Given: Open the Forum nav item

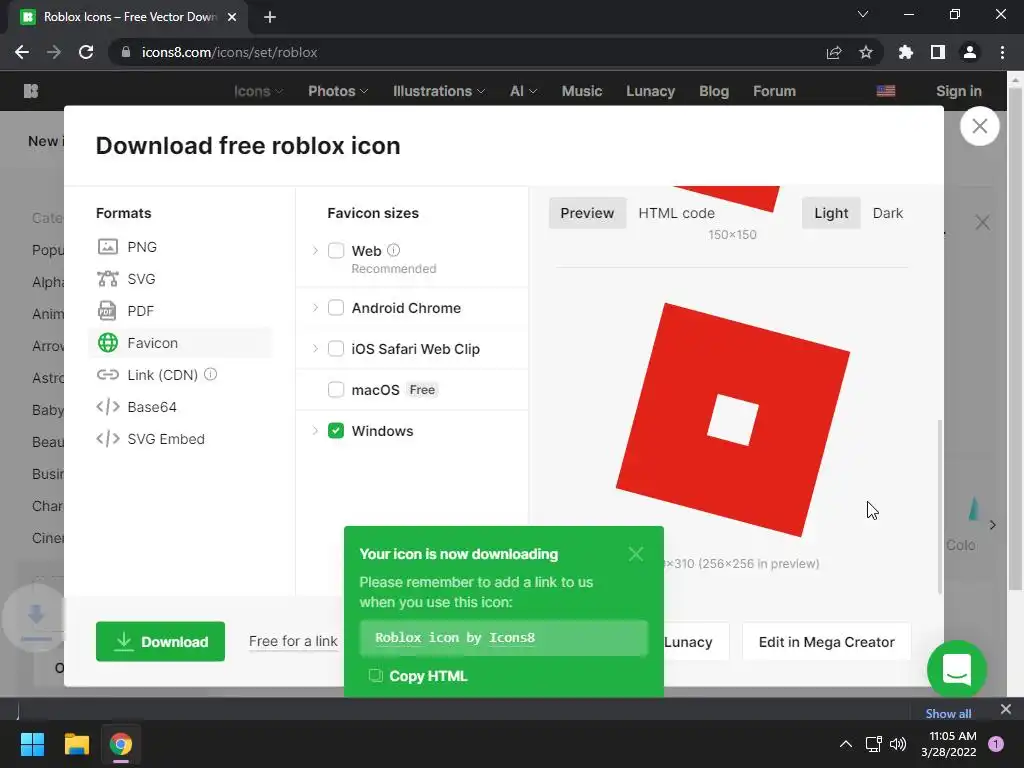Looking at the screenshot, I should pyautogui.click(x=775, y=91).
